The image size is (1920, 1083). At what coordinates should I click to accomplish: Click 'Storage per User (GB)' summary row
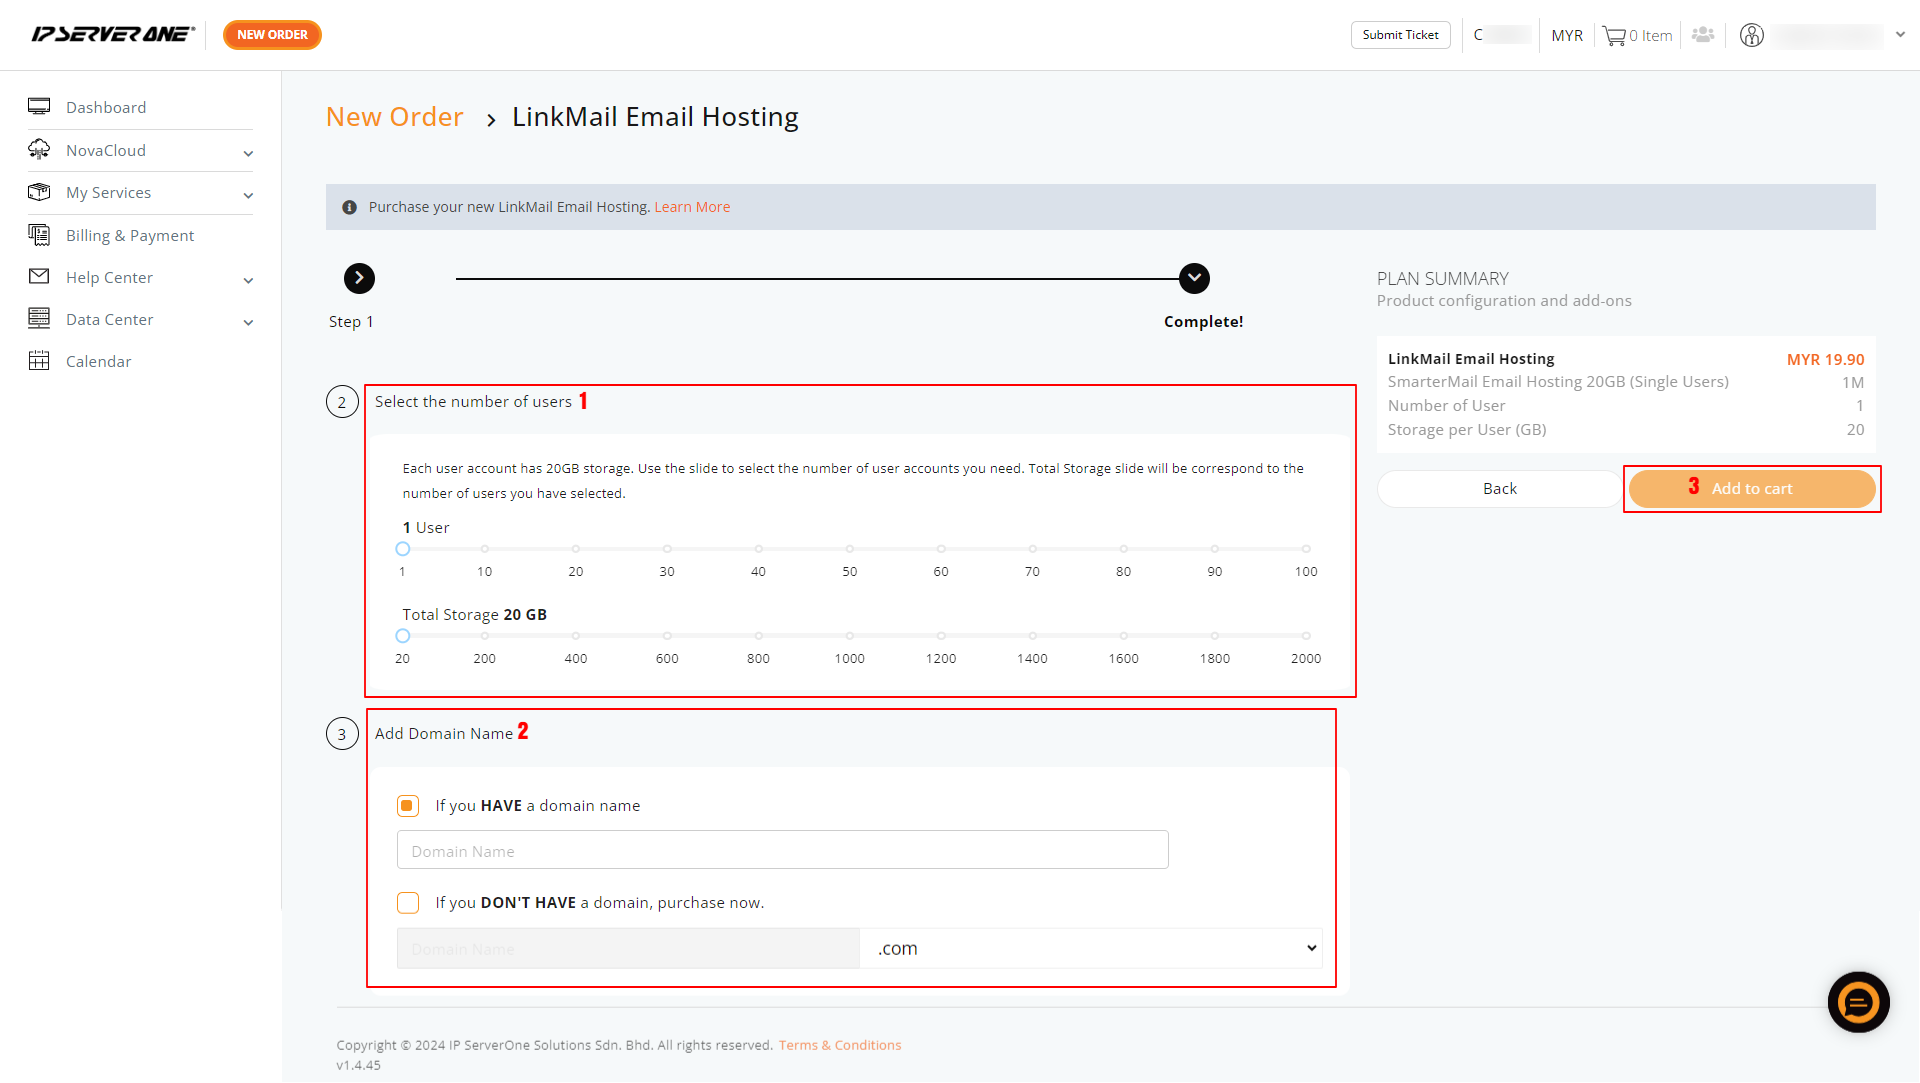point(1626,430)
